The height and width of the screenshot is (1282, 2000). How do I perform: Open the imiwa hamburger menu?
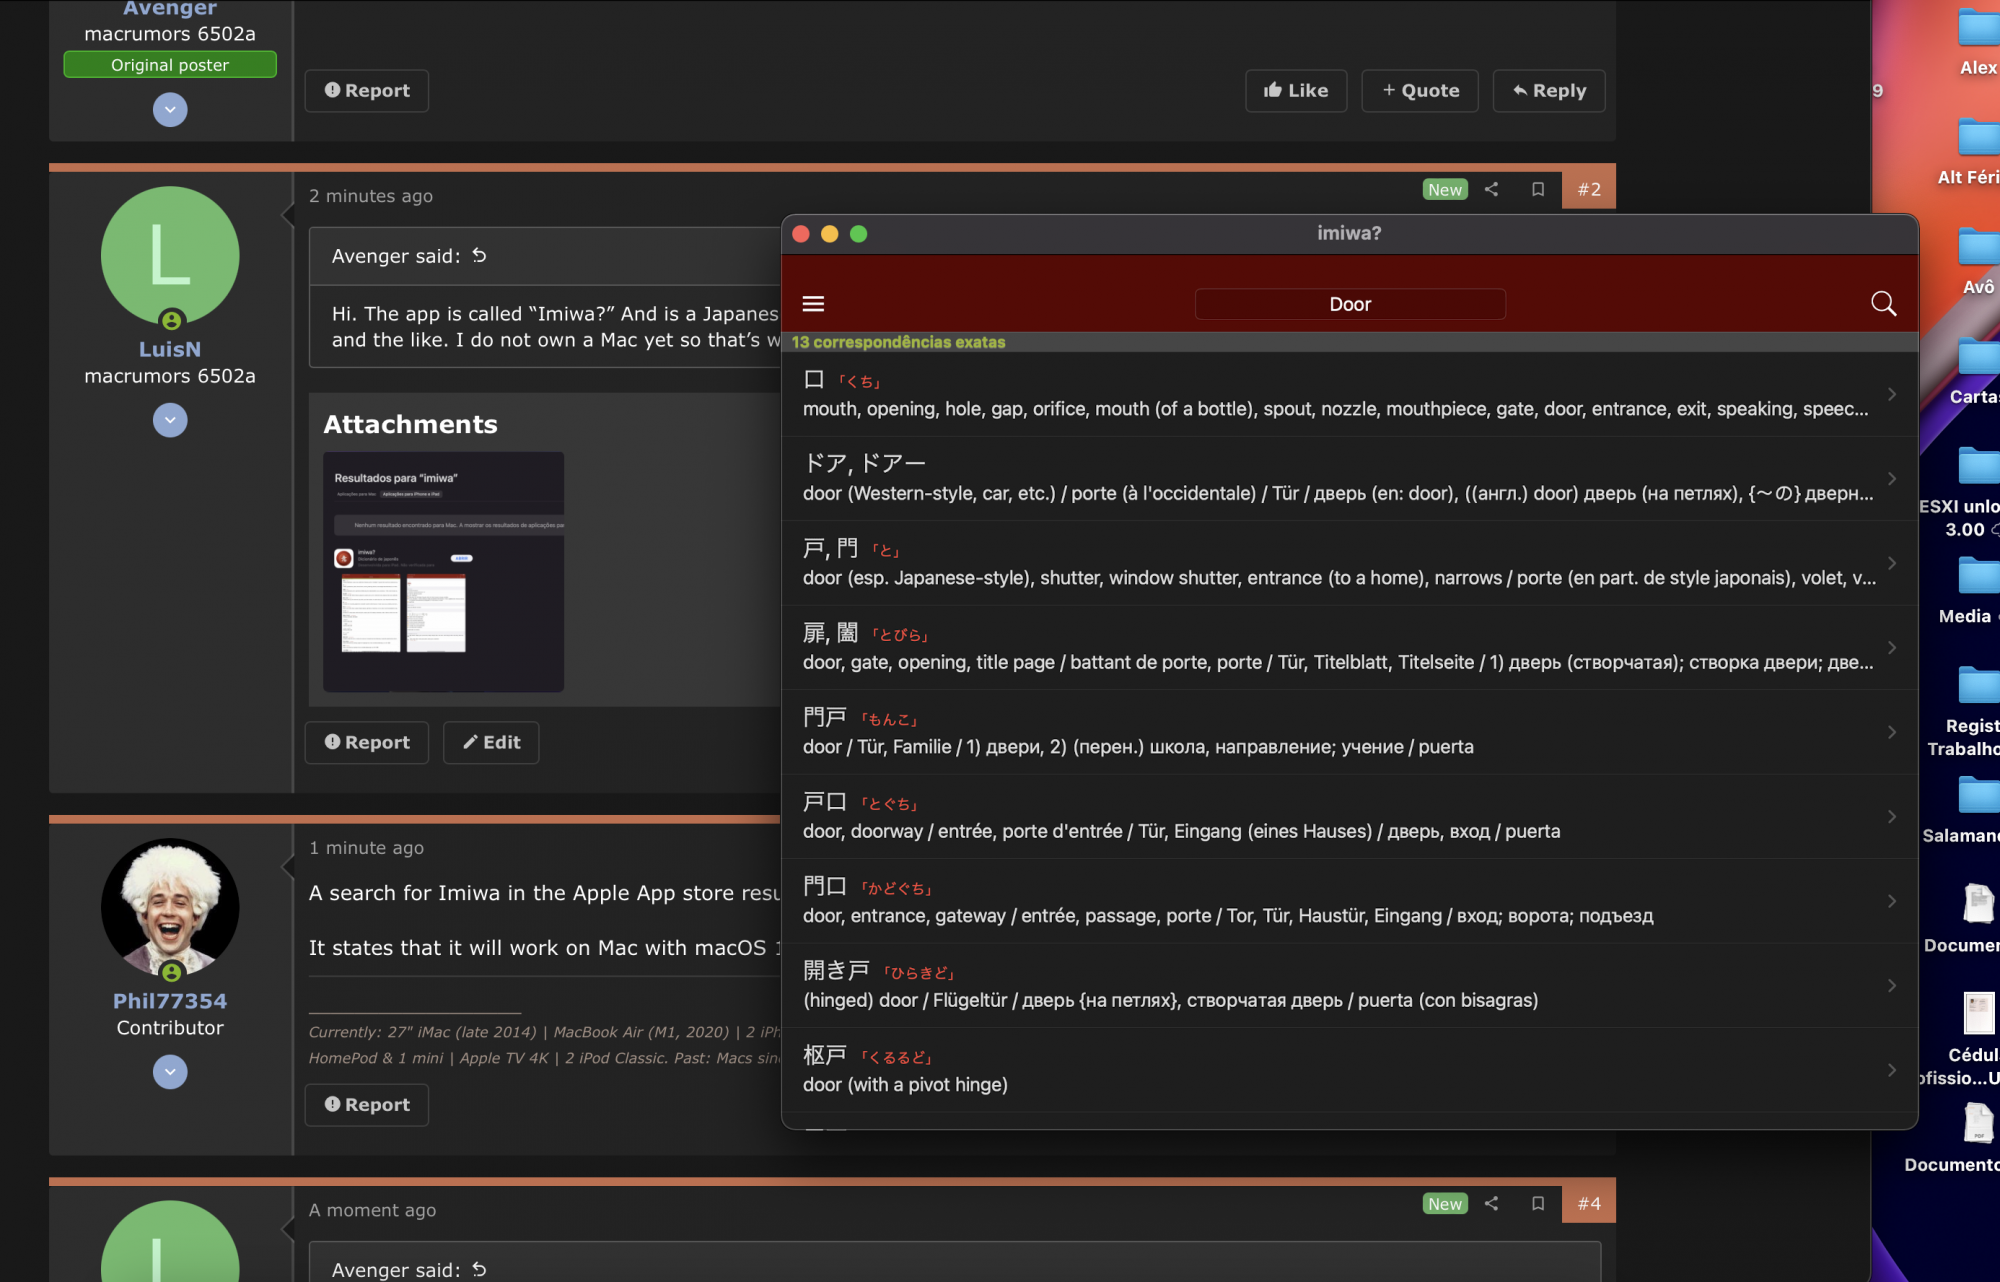(813, 304)
